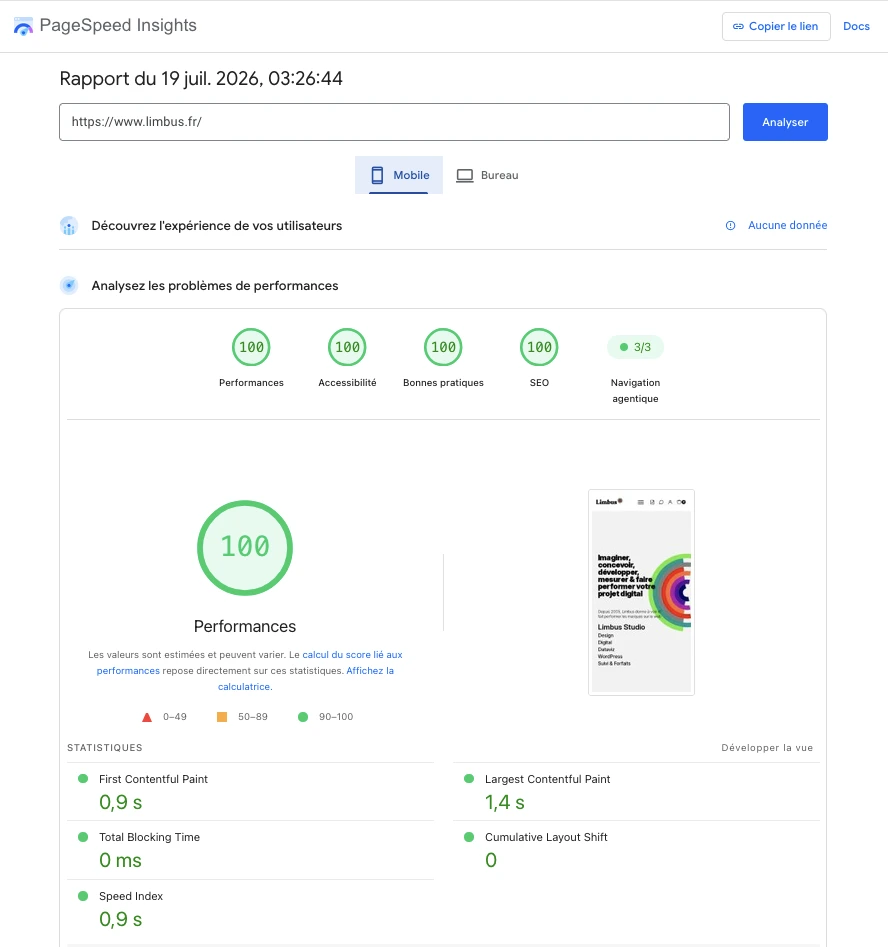Switch to the Bureau tab
This screenshot has height=947, width=888.
(487, 175)
